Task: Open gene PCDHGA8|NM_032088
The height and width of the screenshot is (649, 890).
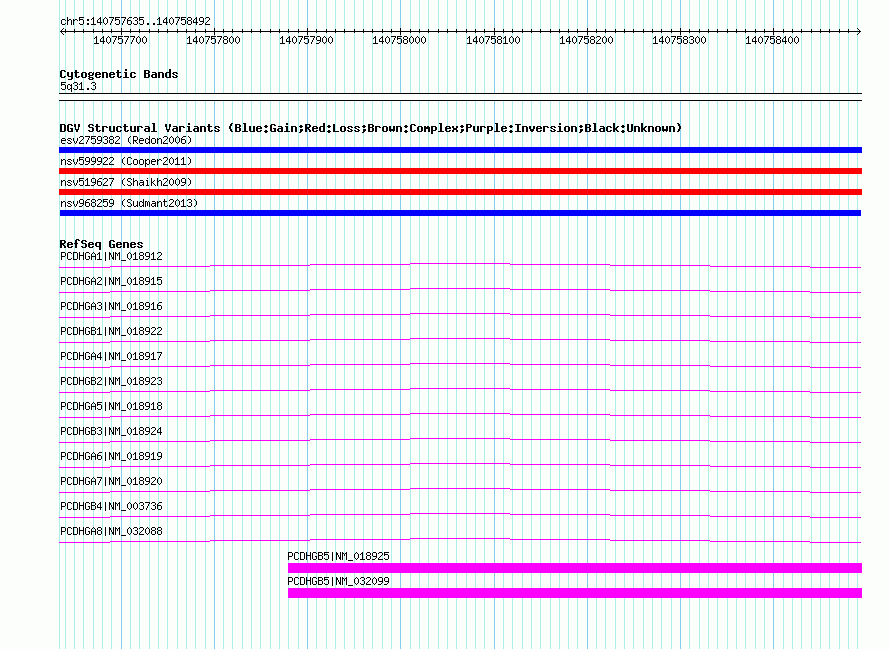Action: pyautogui.click(x=111, y=531)
